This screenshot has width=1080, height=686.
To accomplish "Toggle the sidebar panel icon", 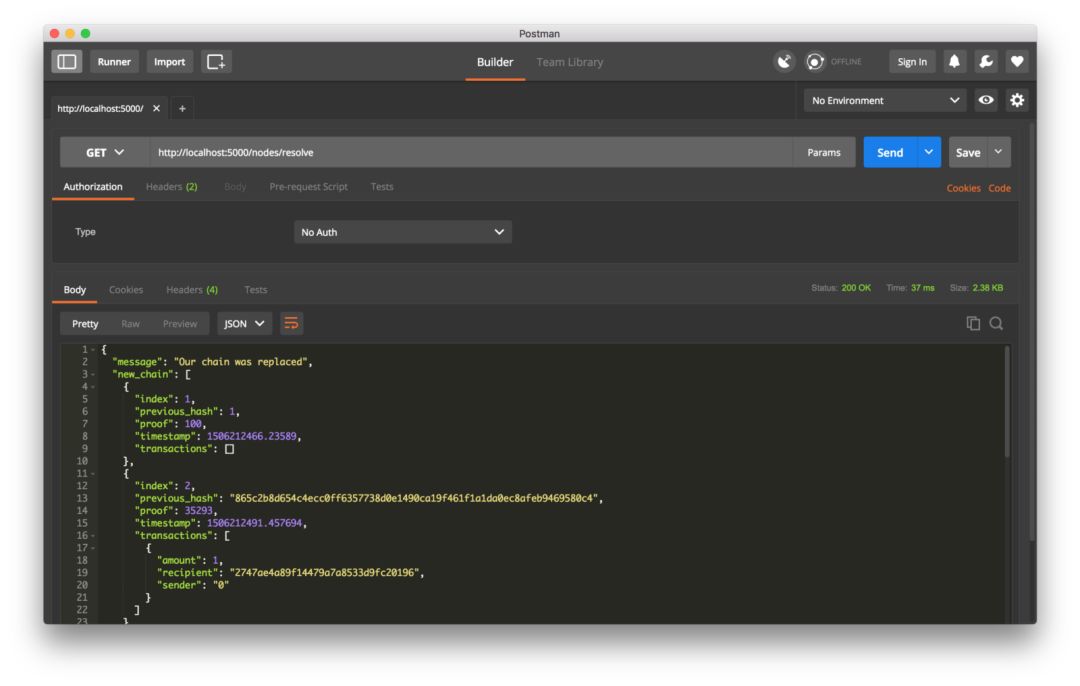I will pos(67,61).
